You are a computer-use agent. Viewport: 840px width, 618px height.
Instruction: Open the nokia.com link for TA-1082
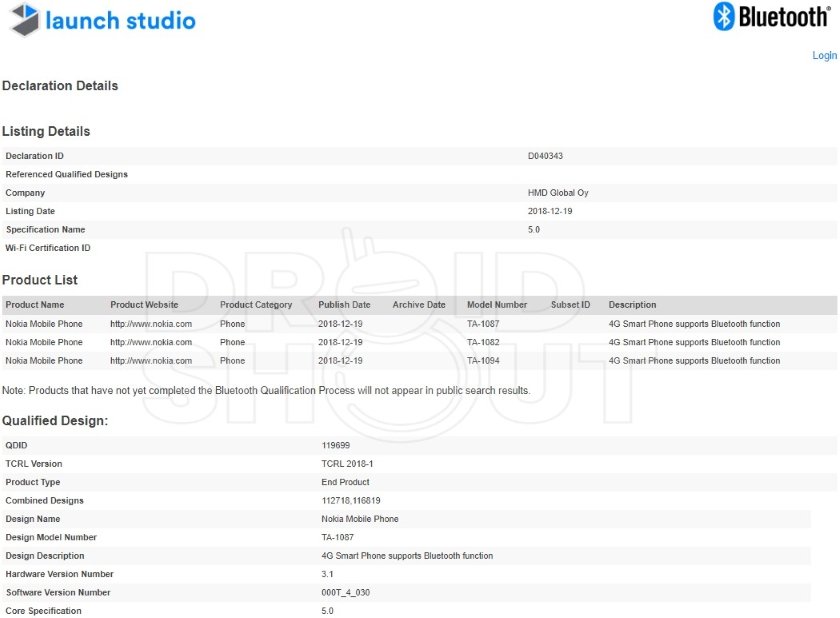pos(151,342)
